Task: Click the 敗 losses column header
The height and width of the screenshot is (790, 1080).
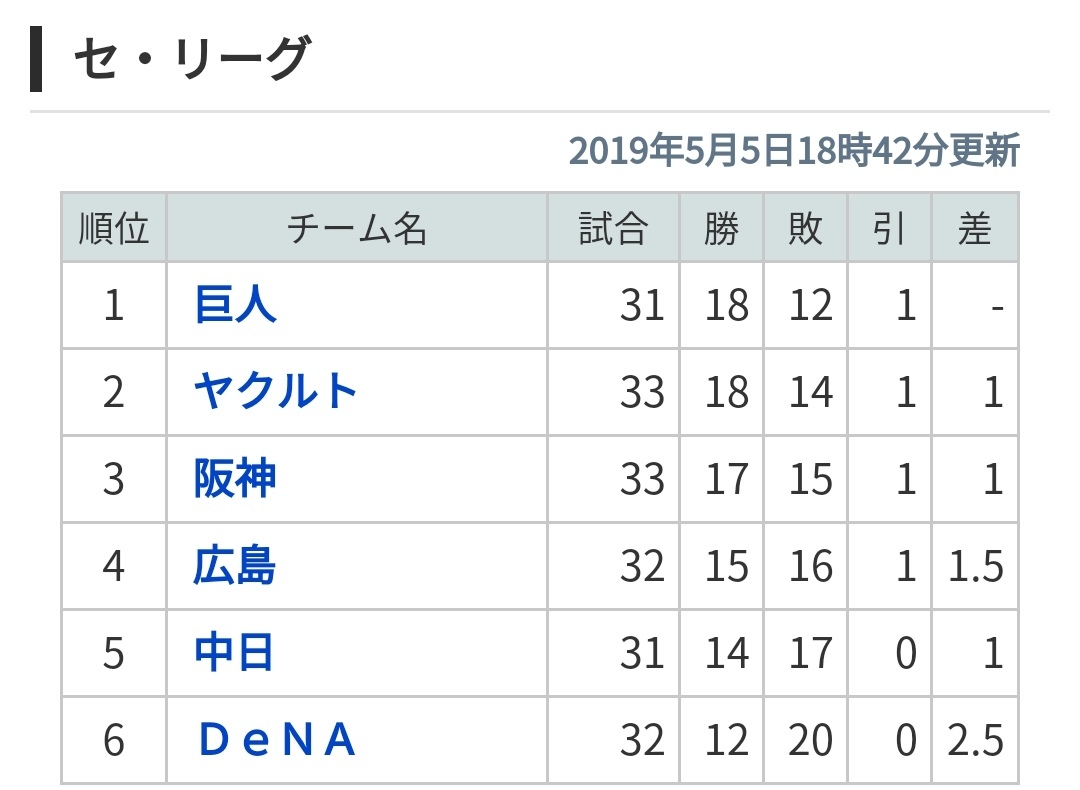Action: 805,229
